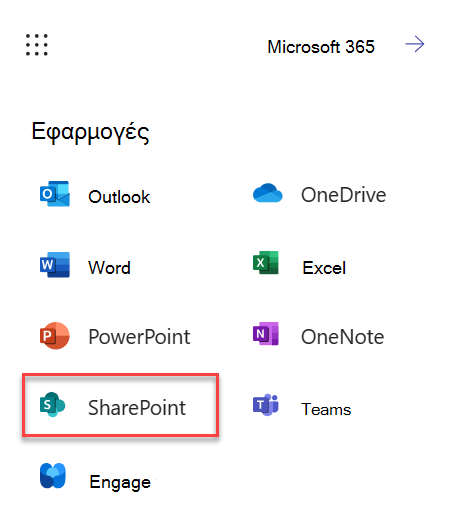Image resolution: width=450 pixels, height=517 pixels.
Task: Open the Outlook app icon
Action: [x=55, y=194]
